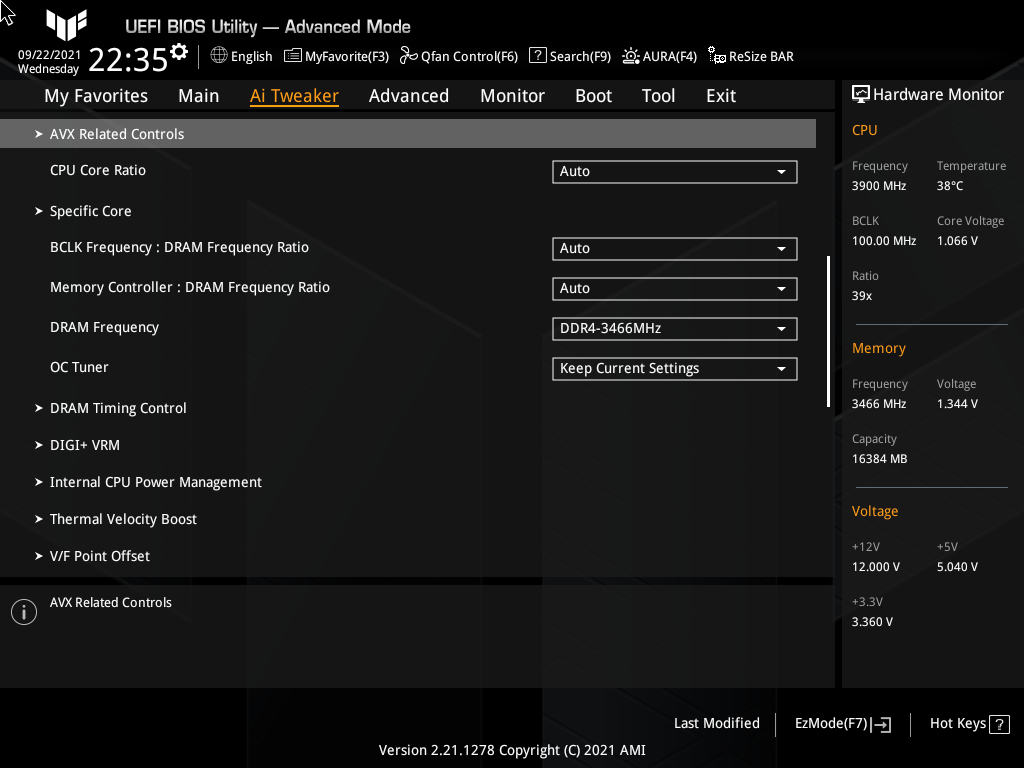Click DRAM Frequency label

[104, 327]
